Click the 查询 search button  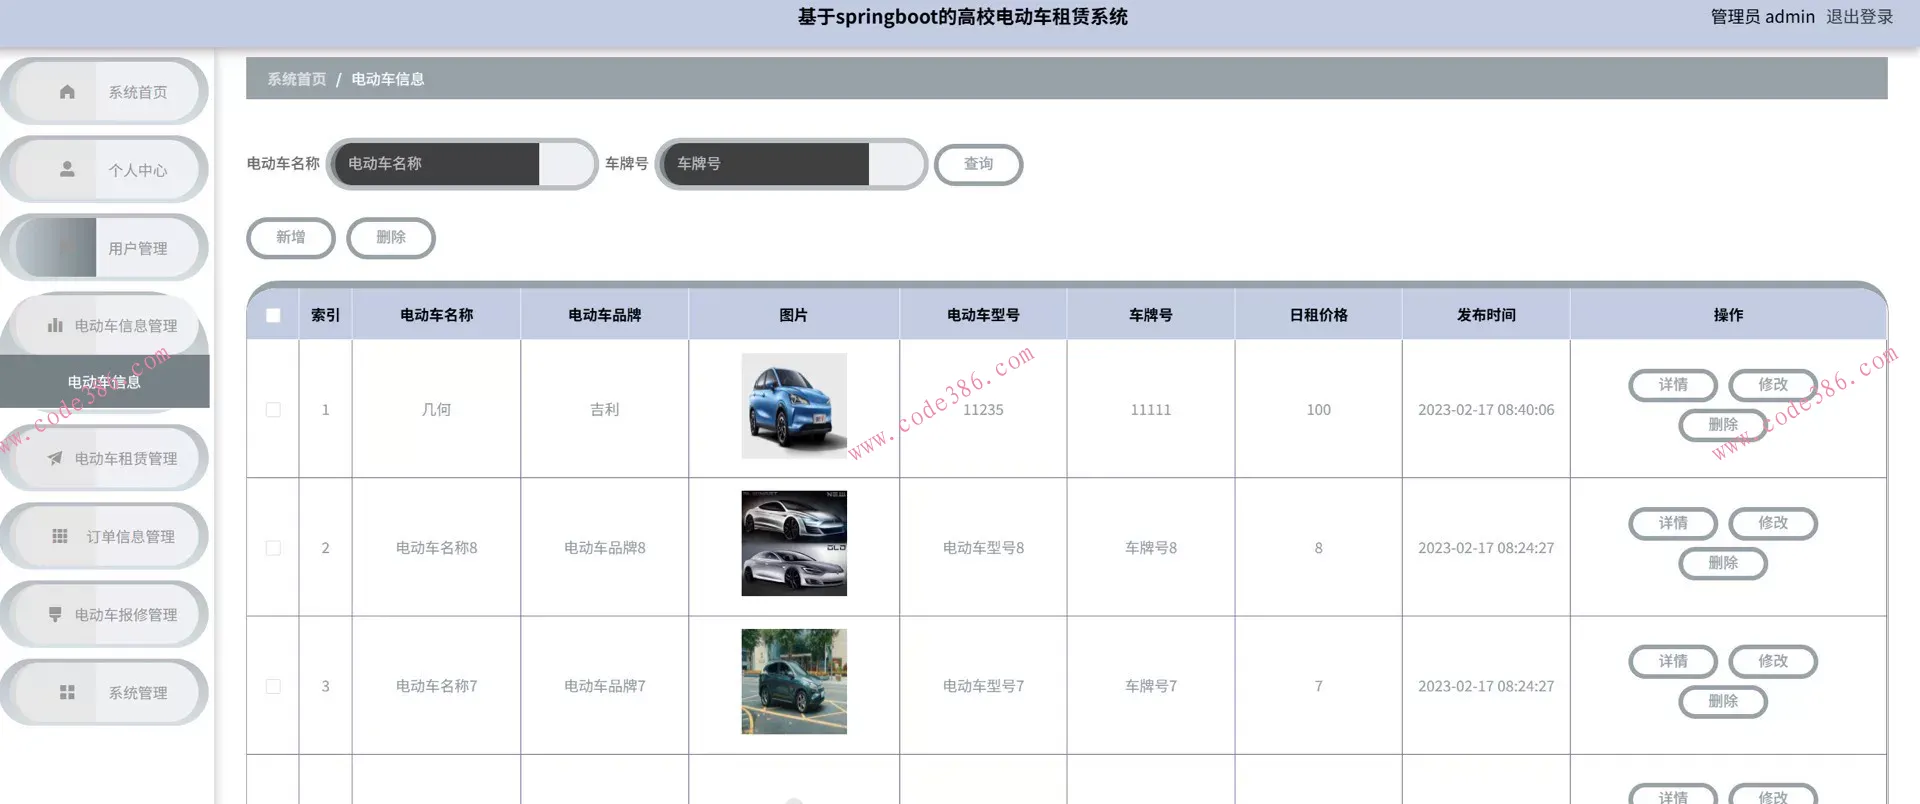[978, 164]
